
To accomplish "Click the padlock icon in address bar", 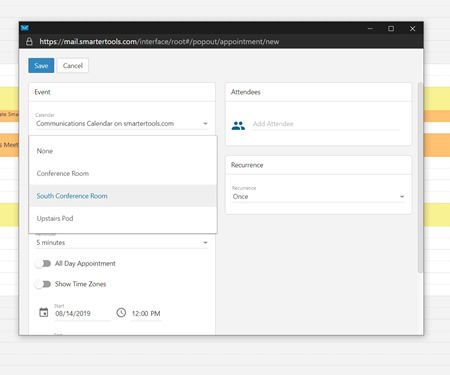I will pyautogui.click(x=29, y=42).
